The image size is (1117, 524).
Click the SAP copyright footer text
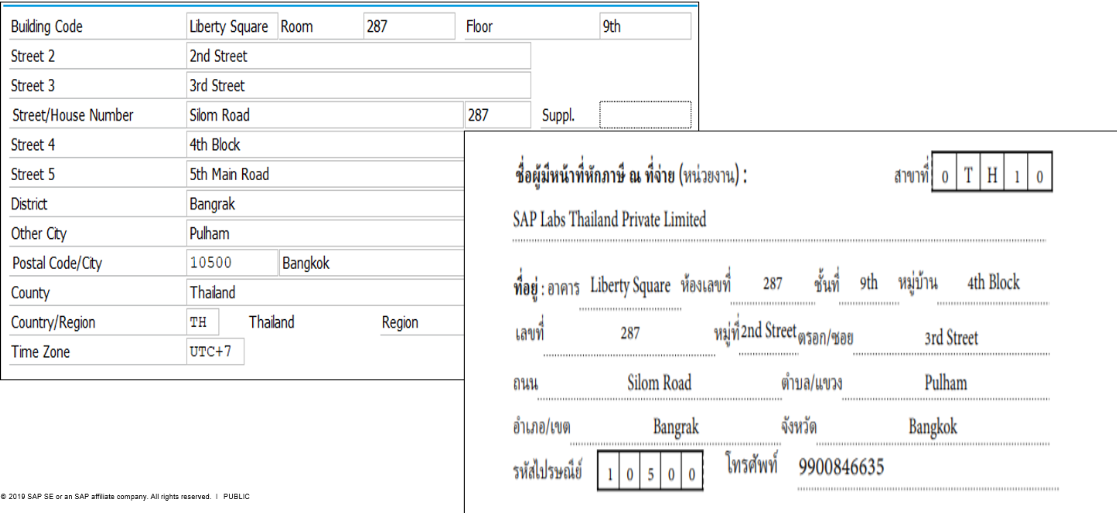125,496
